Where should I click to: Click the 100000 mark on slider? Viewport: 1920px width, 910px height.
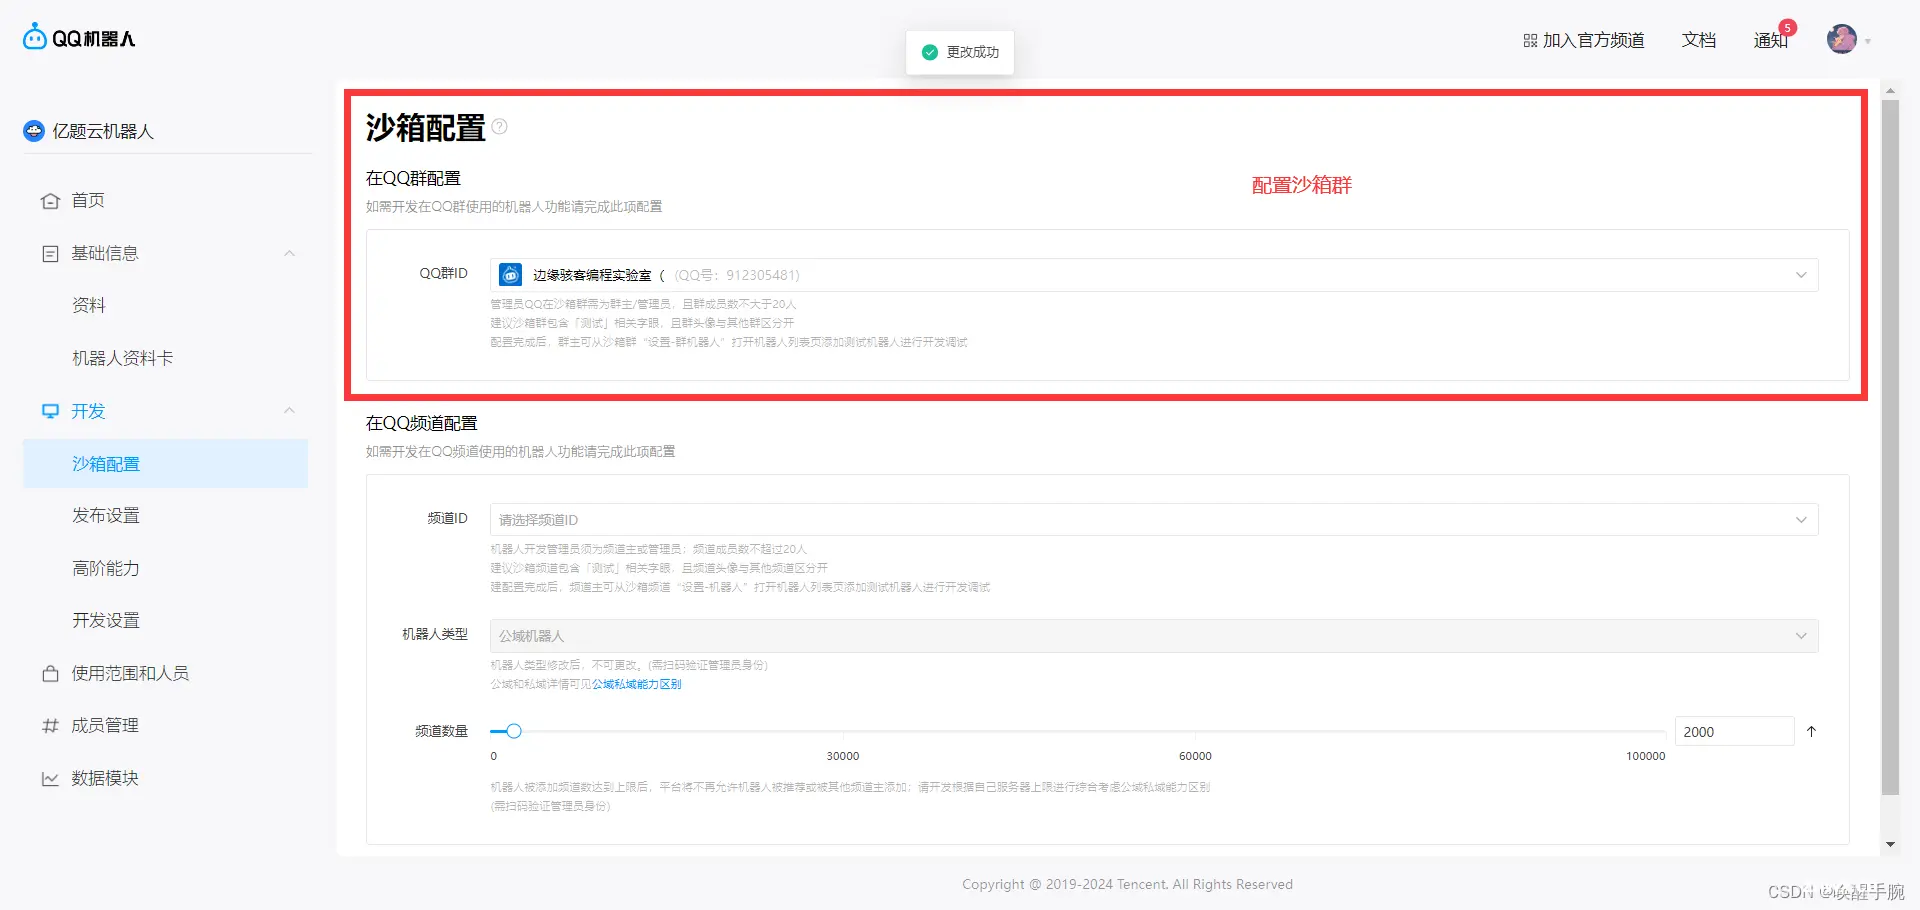(1646, 757)
